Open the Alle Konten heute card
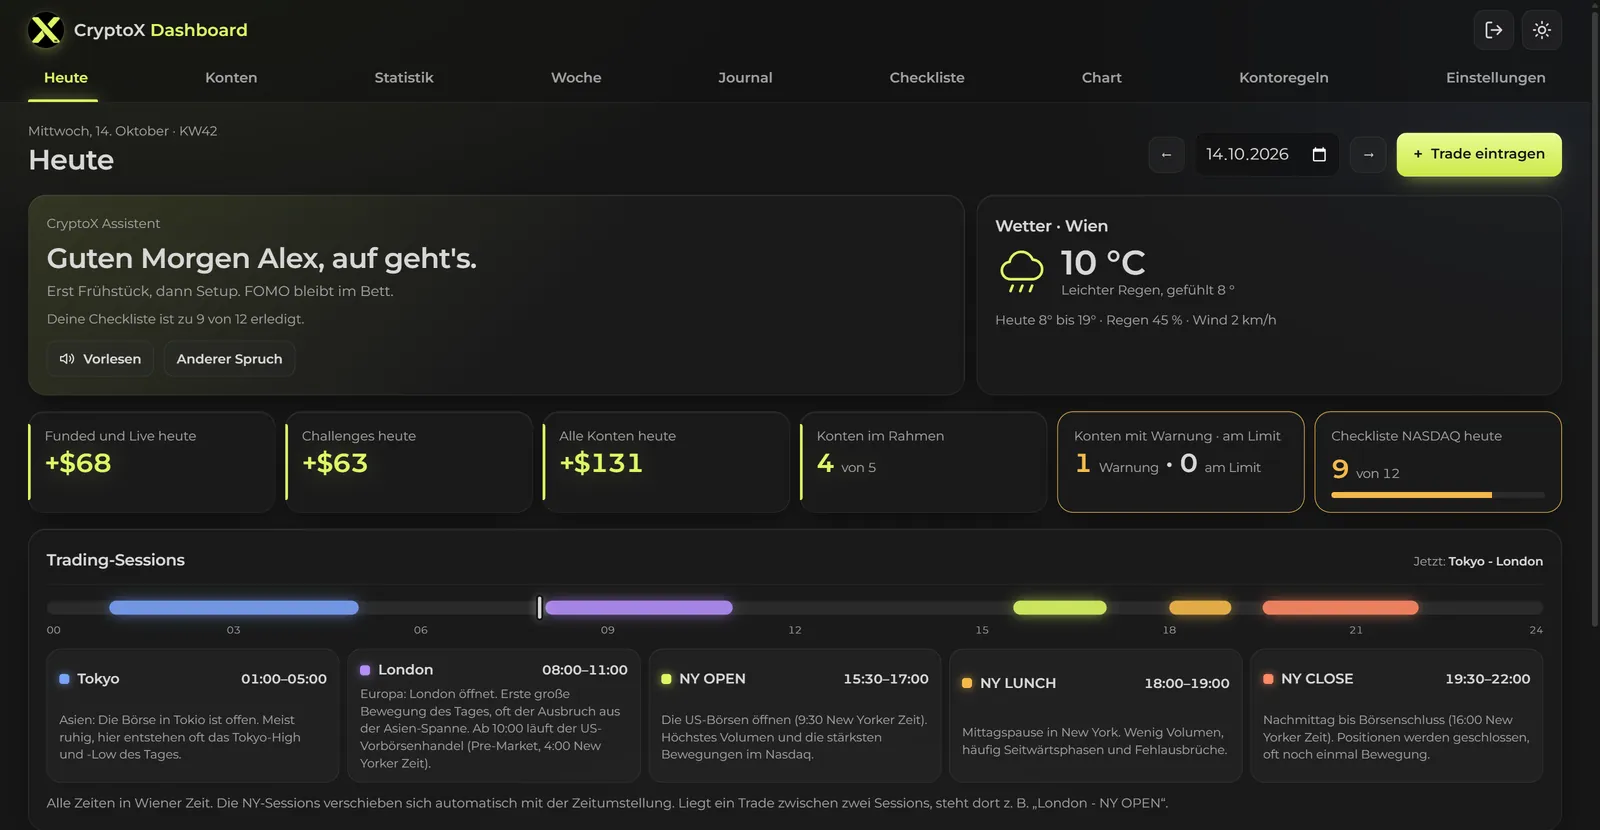 (x=666, y=462)
